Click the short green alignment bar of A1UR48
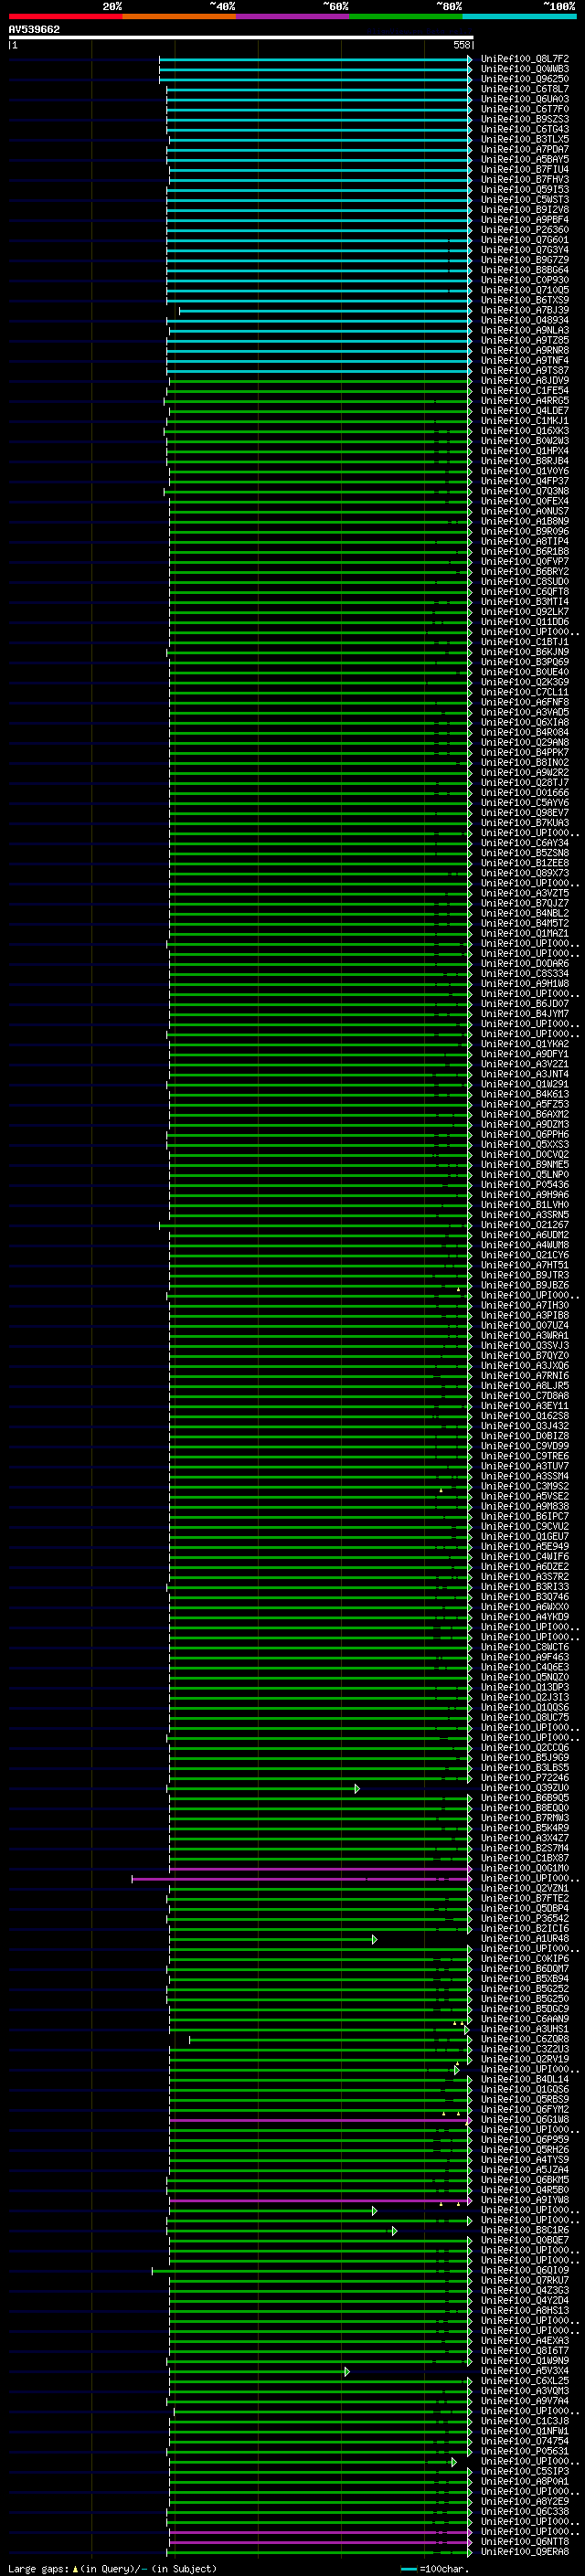585x2576 pixels. click(x=273, y=1939)
